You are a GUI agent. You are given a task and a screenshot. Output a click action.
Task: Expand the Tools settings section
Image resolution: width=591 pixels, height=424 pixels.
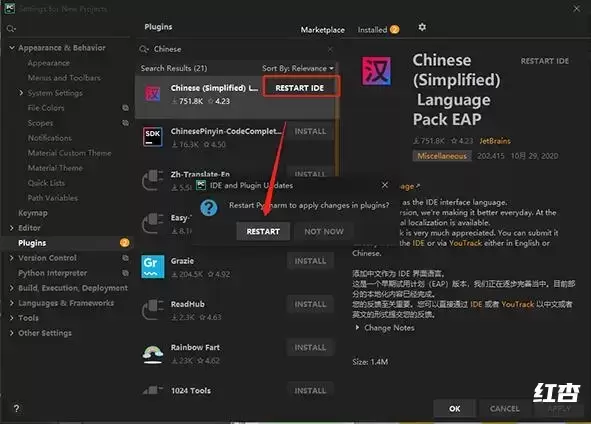pos(12,318)
